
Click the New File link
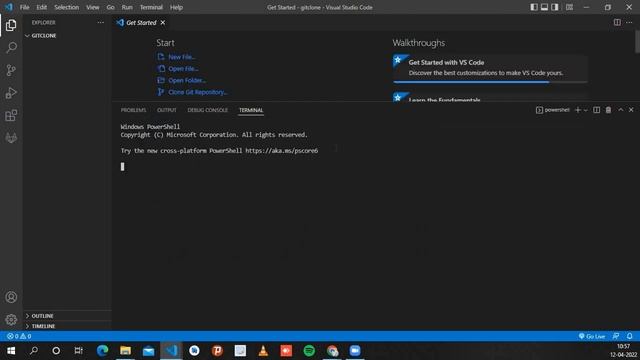[x=182, y=57]
